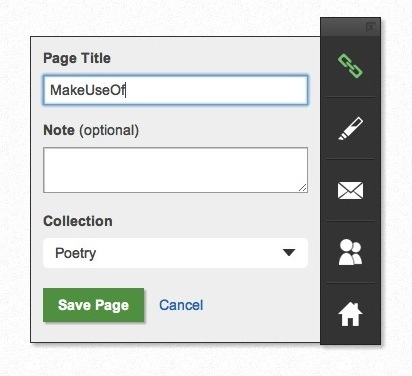412x376 pixels.
Task: Close the sidebar with small X box
Action: 371,27
